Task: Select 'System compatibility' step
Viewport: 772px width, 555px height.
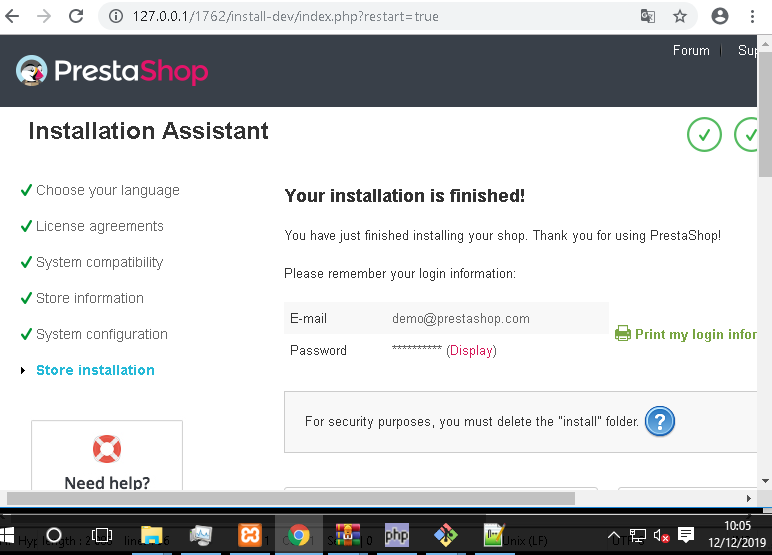Action: (x=99, y=262)
